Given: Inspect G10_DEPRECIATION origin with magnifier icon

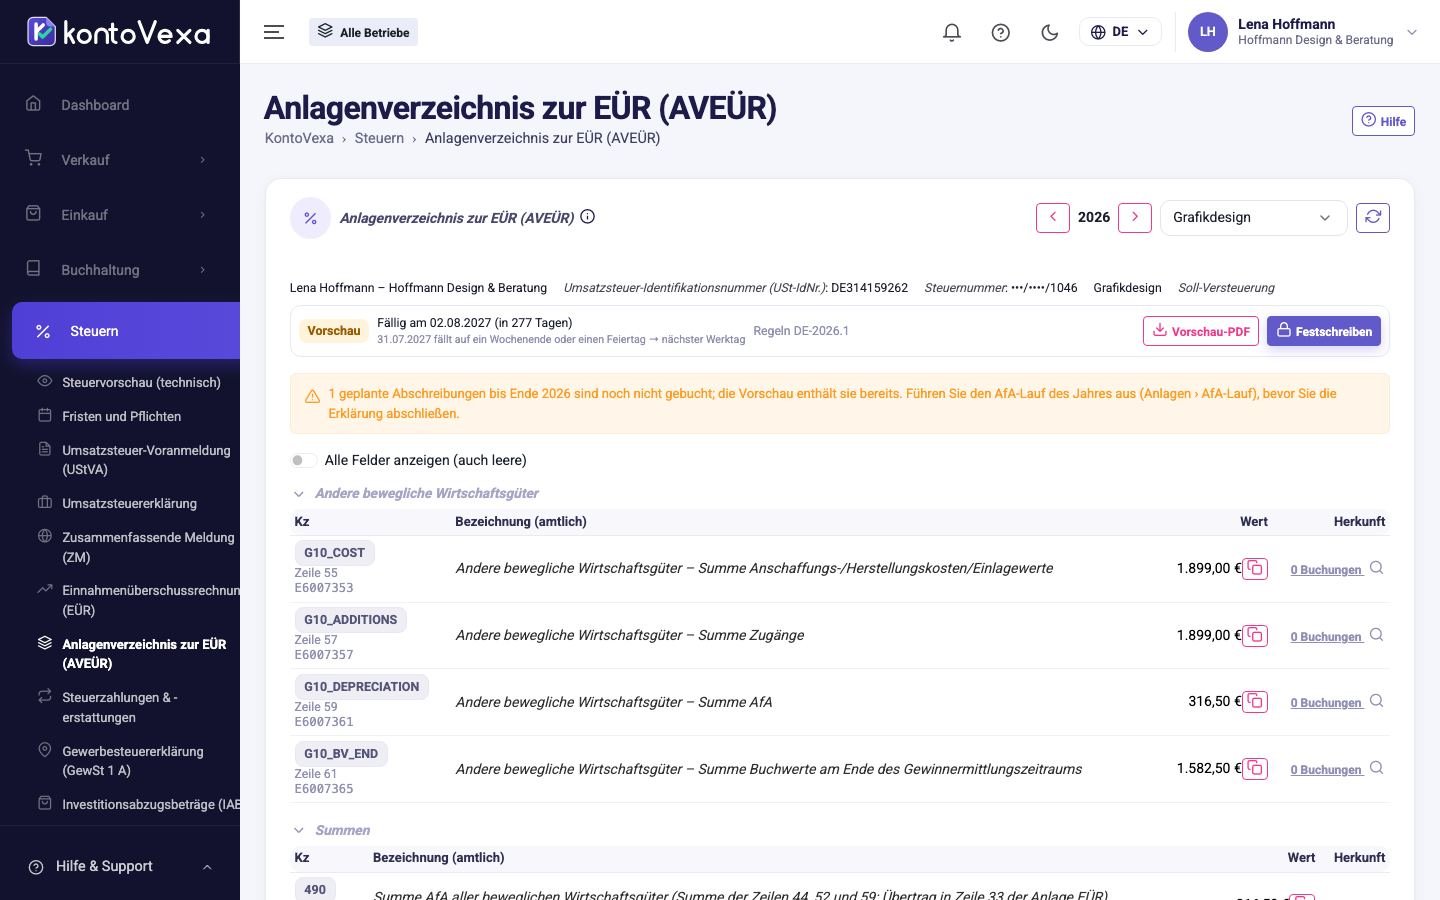Looking at the screenshot, I should pyautogui.click(x=1377, y=701).
